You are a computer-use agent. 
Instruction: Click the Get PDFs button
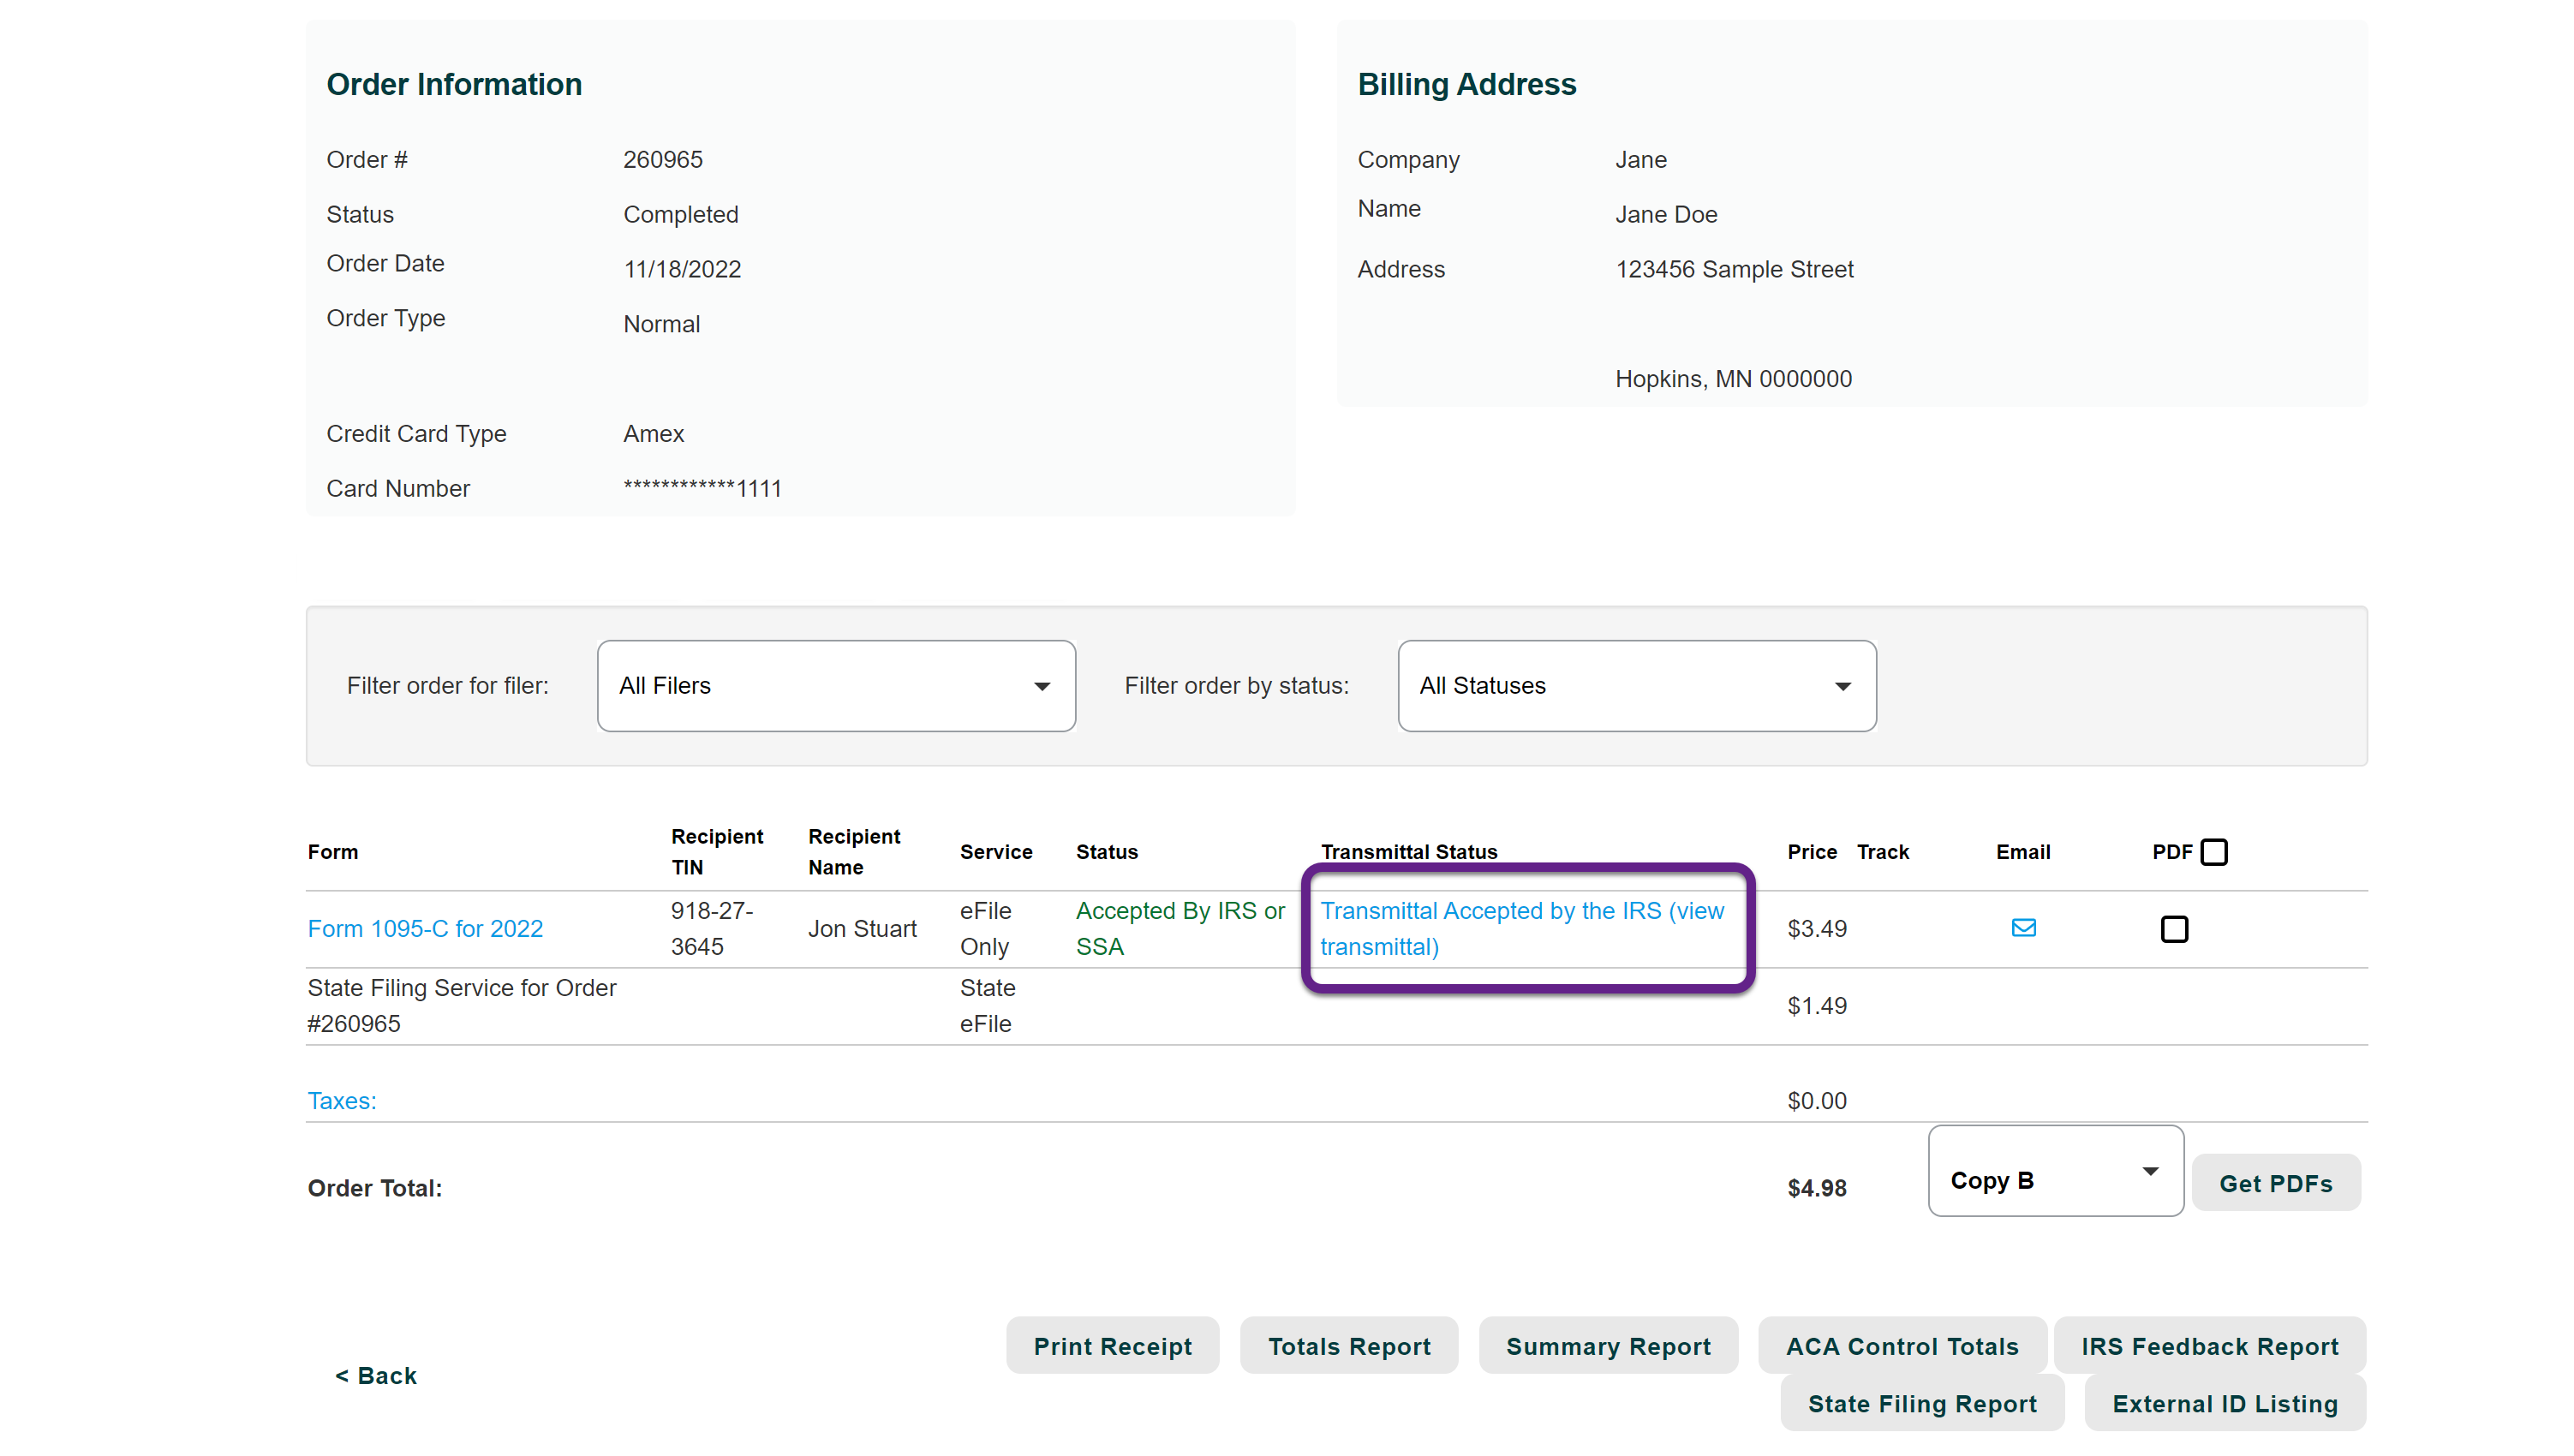point(2275,1183)
